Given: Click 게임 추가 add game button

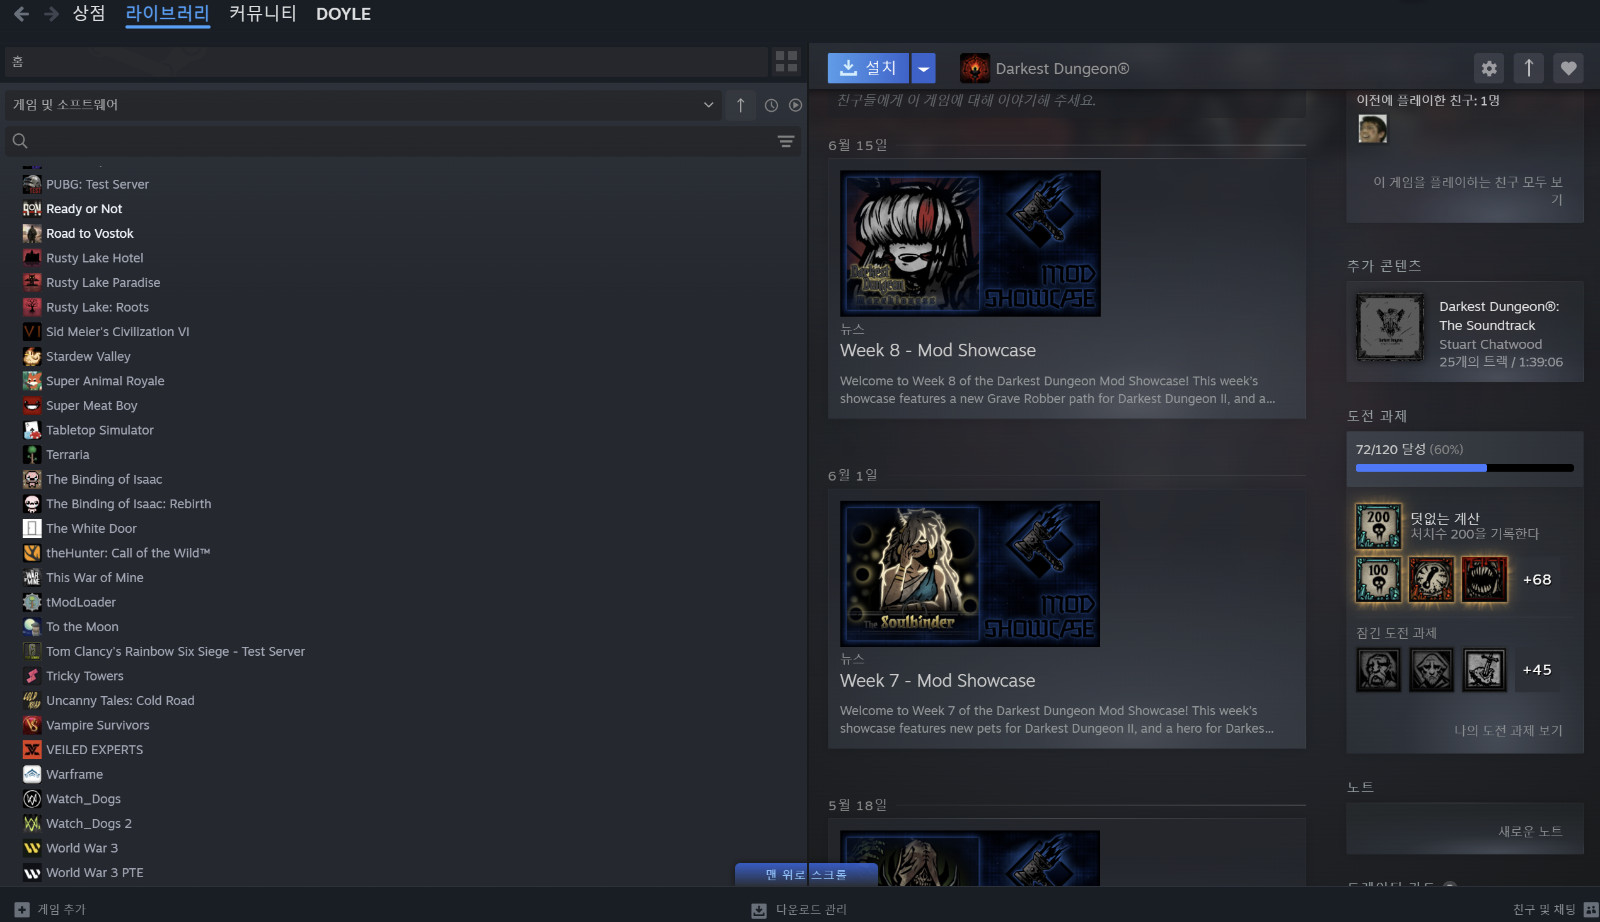Looking at the screenshot, I should pyautogui.click(x=50, y=909).
